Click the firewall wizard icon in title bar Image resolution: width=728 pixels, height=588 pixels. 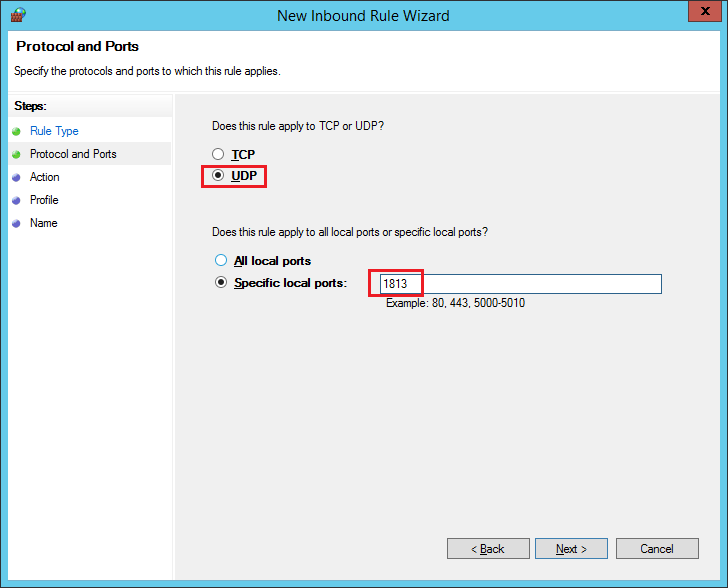pos(17,15)
